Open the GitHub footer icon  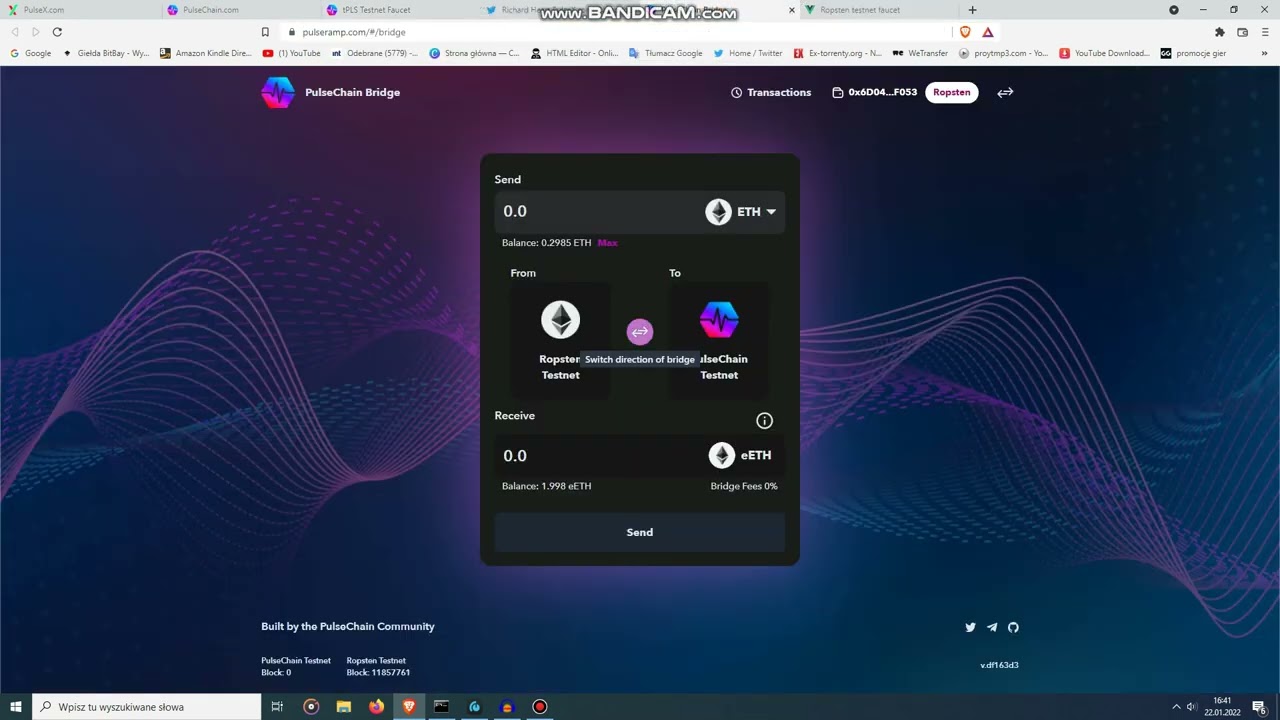tap(1013, 627)
